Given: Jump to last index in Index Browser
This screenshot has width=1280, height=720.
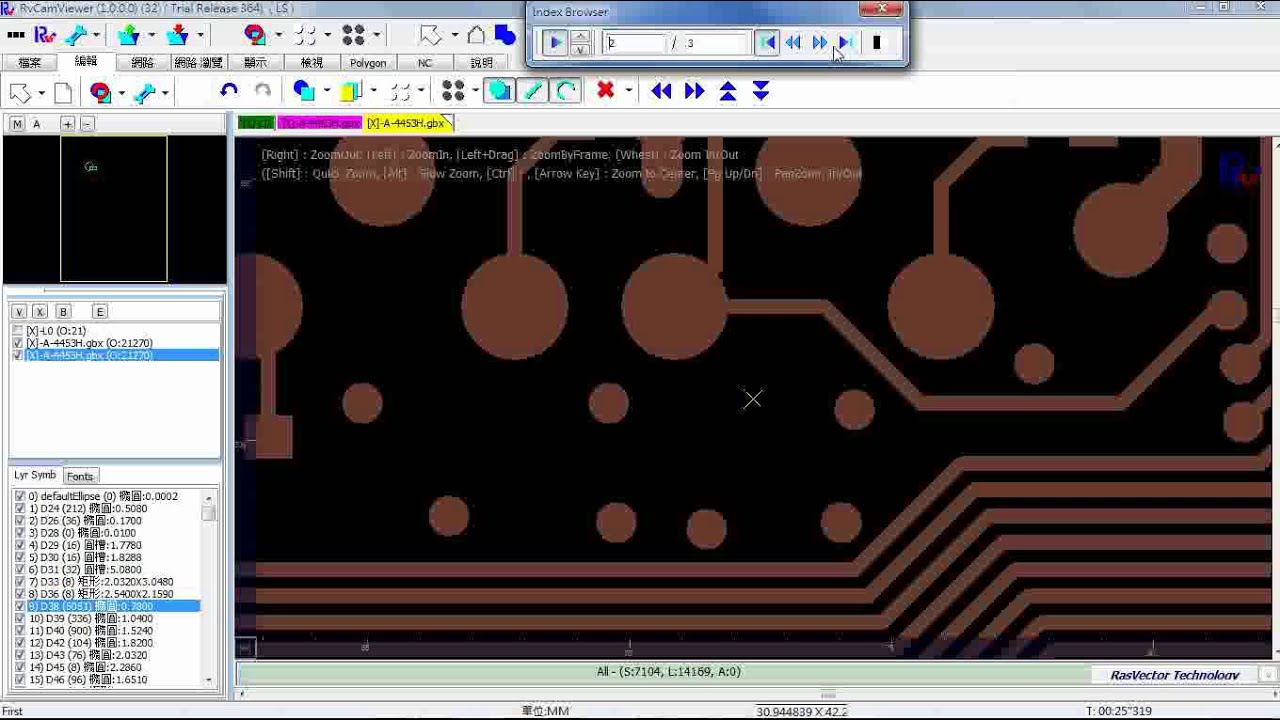Looking at the screenshot, I should point(845,43).
